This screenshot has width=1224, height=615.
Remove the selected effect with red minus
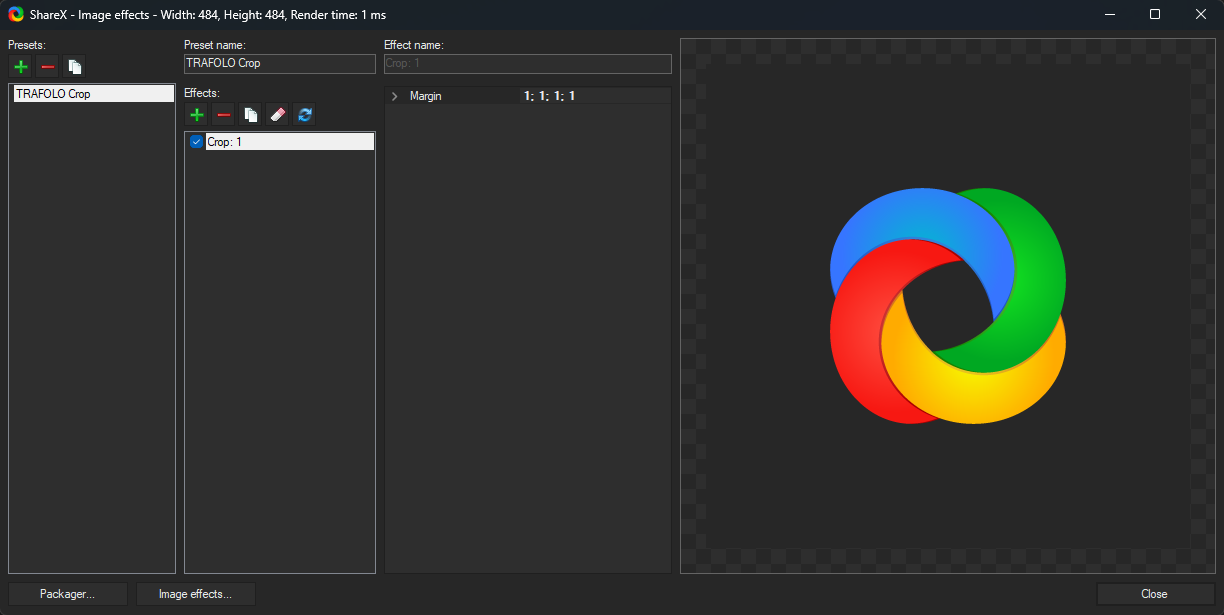pos(224,115)
